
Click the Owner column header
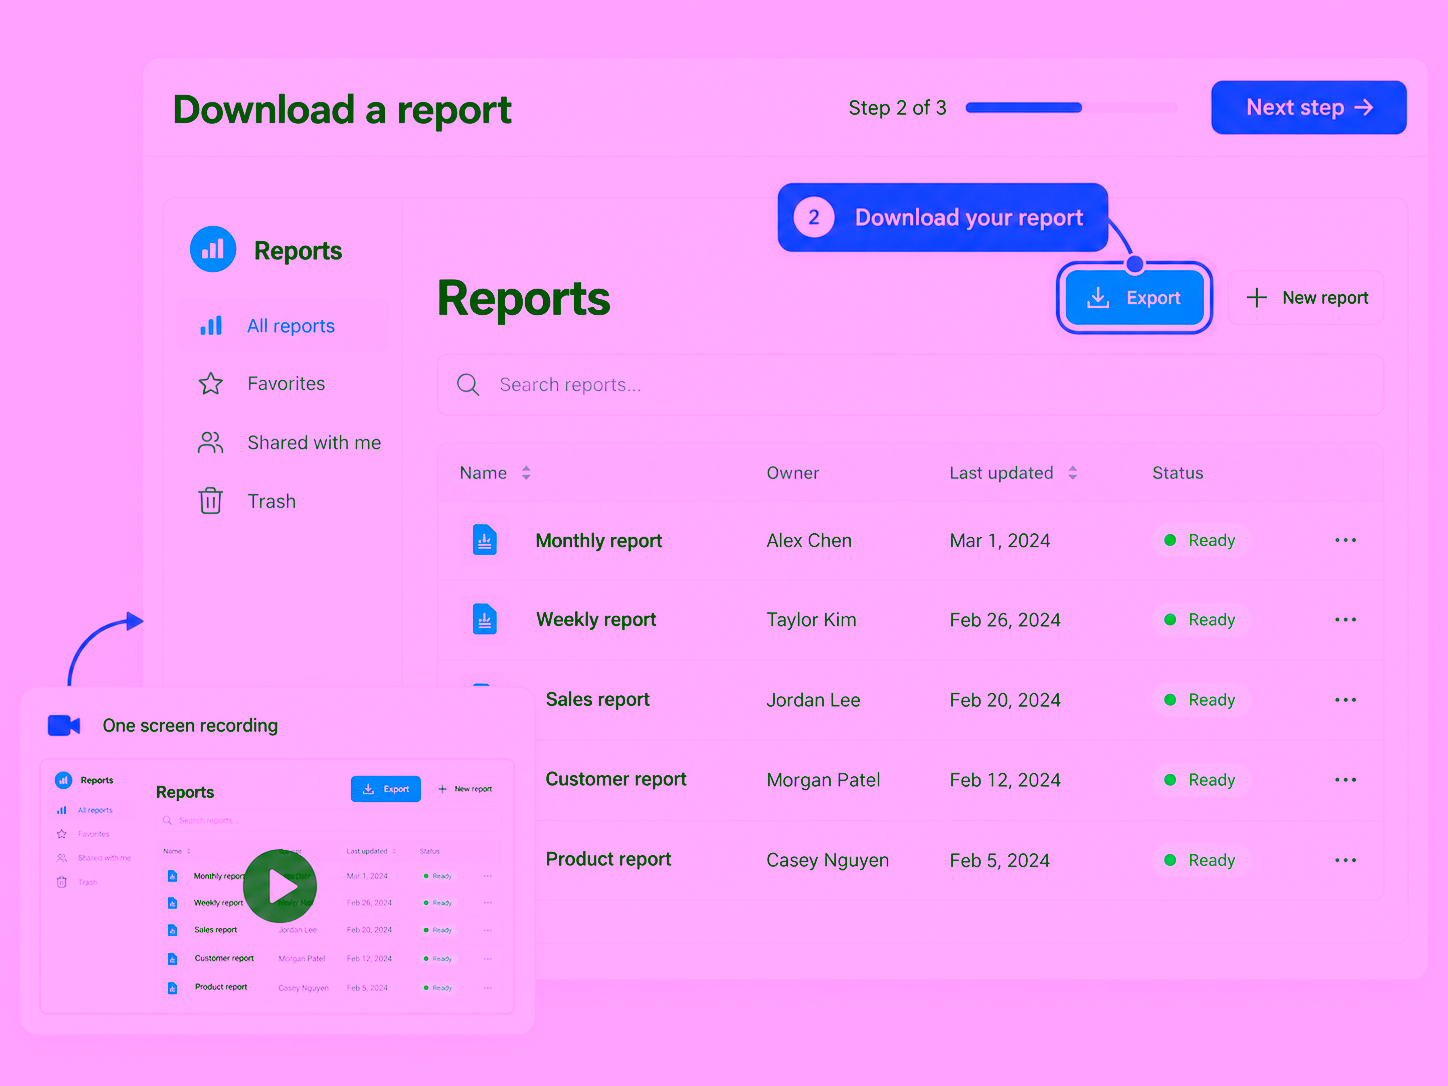pos(793,473)
